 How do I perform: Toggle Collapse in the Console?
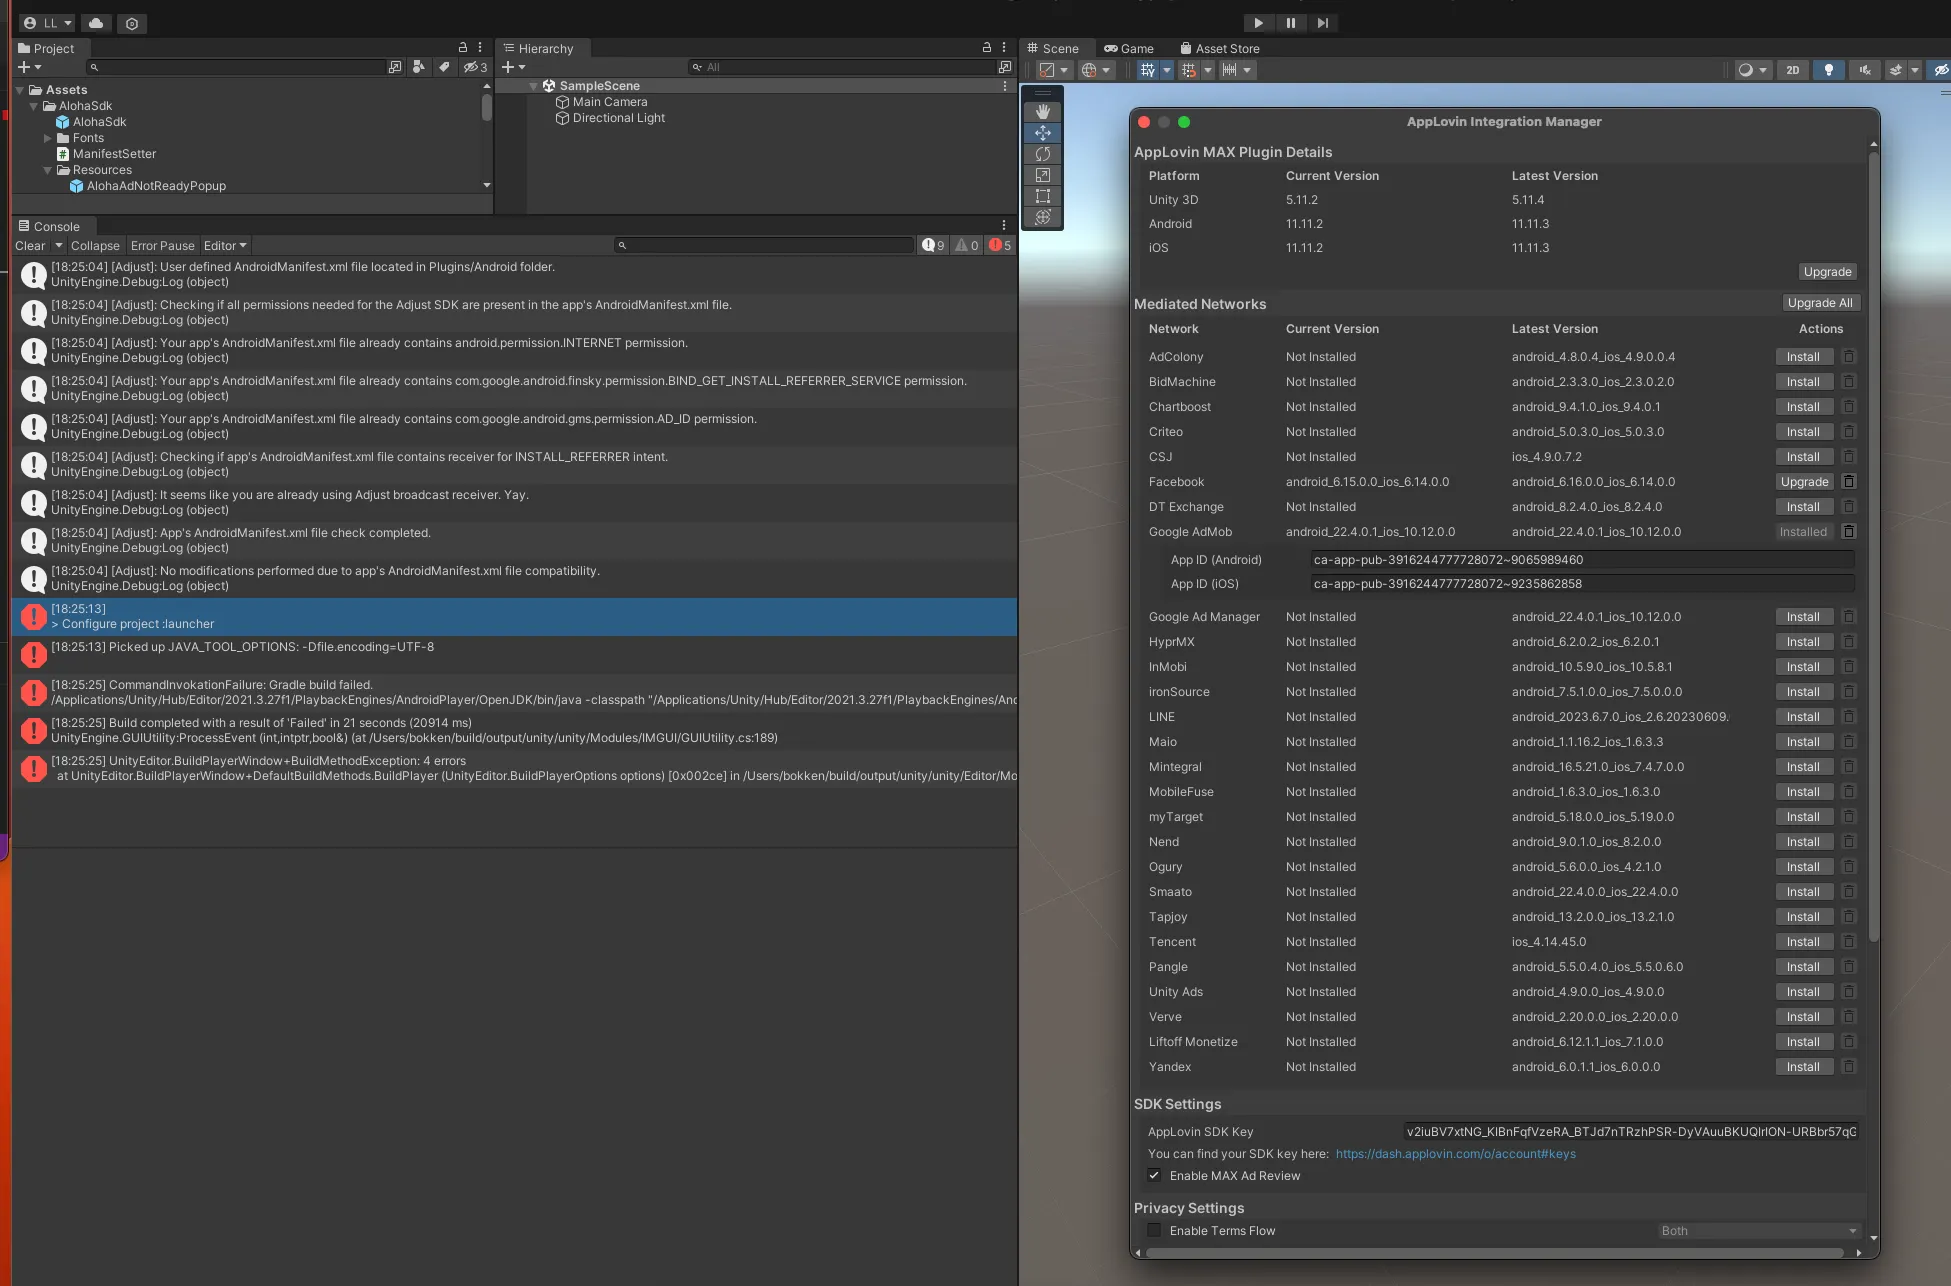[x=95, y=246]
